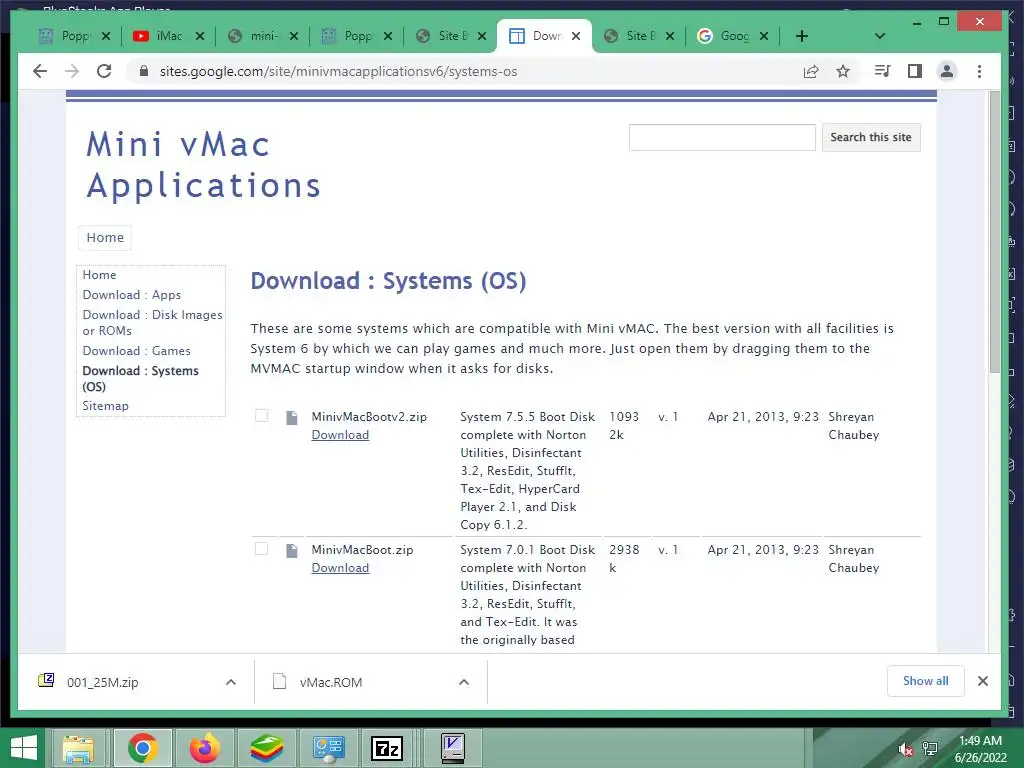Click the MinivMacBootv2.zip file name
This screenshot has height=768, width=1024.
369,417
